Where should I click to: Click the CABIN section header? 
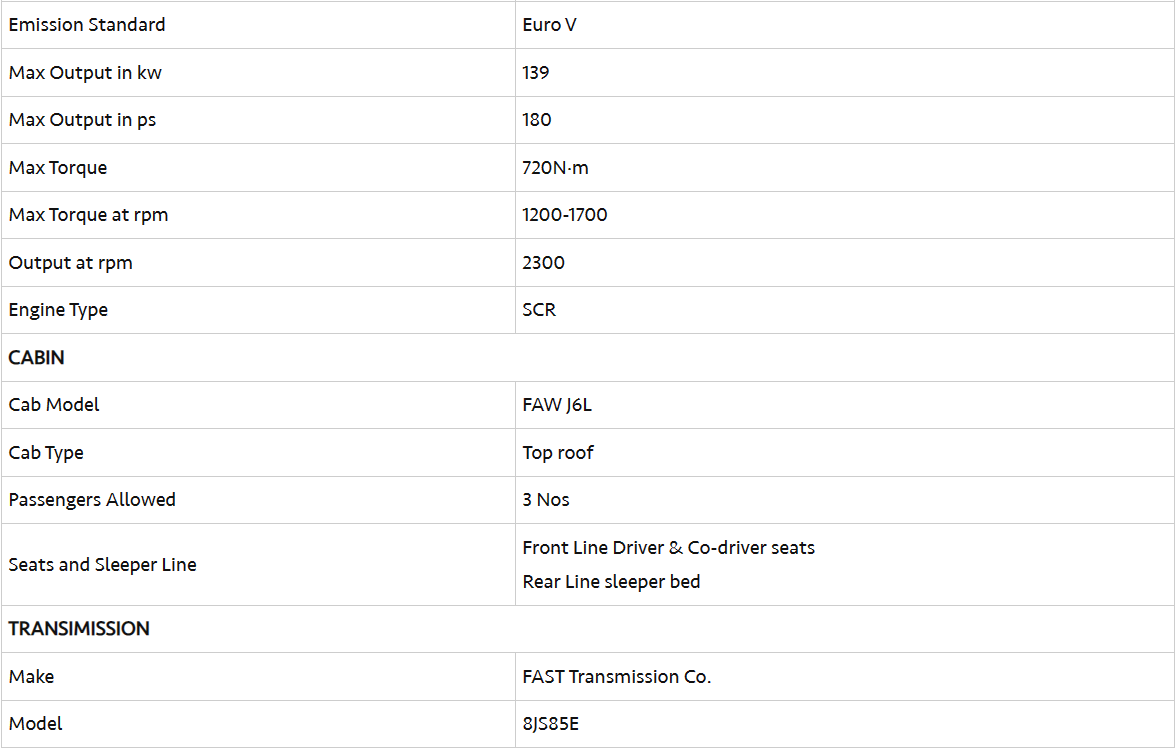point(36,357)
